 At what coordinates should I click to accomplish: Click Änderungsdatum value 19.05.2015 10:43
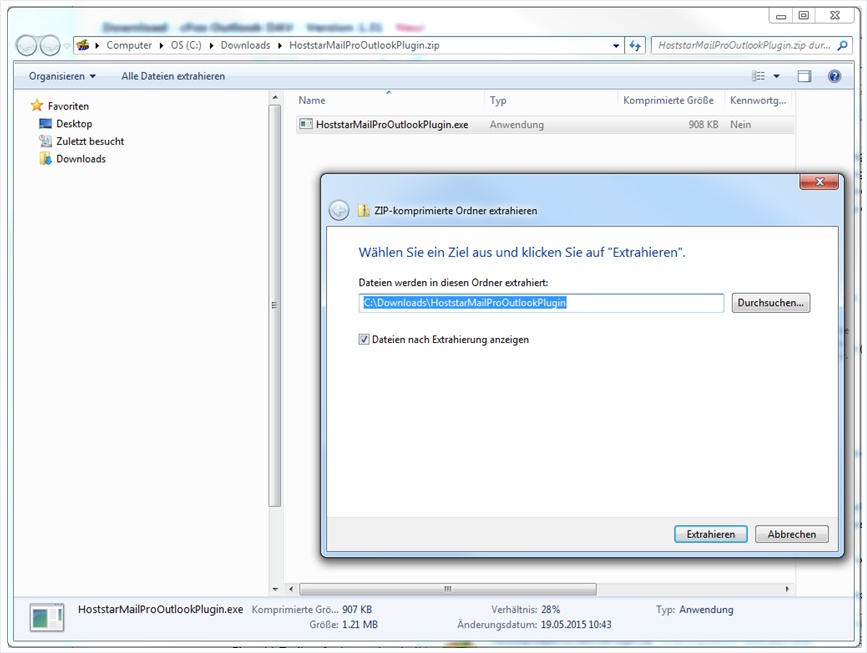coord(576,625)
